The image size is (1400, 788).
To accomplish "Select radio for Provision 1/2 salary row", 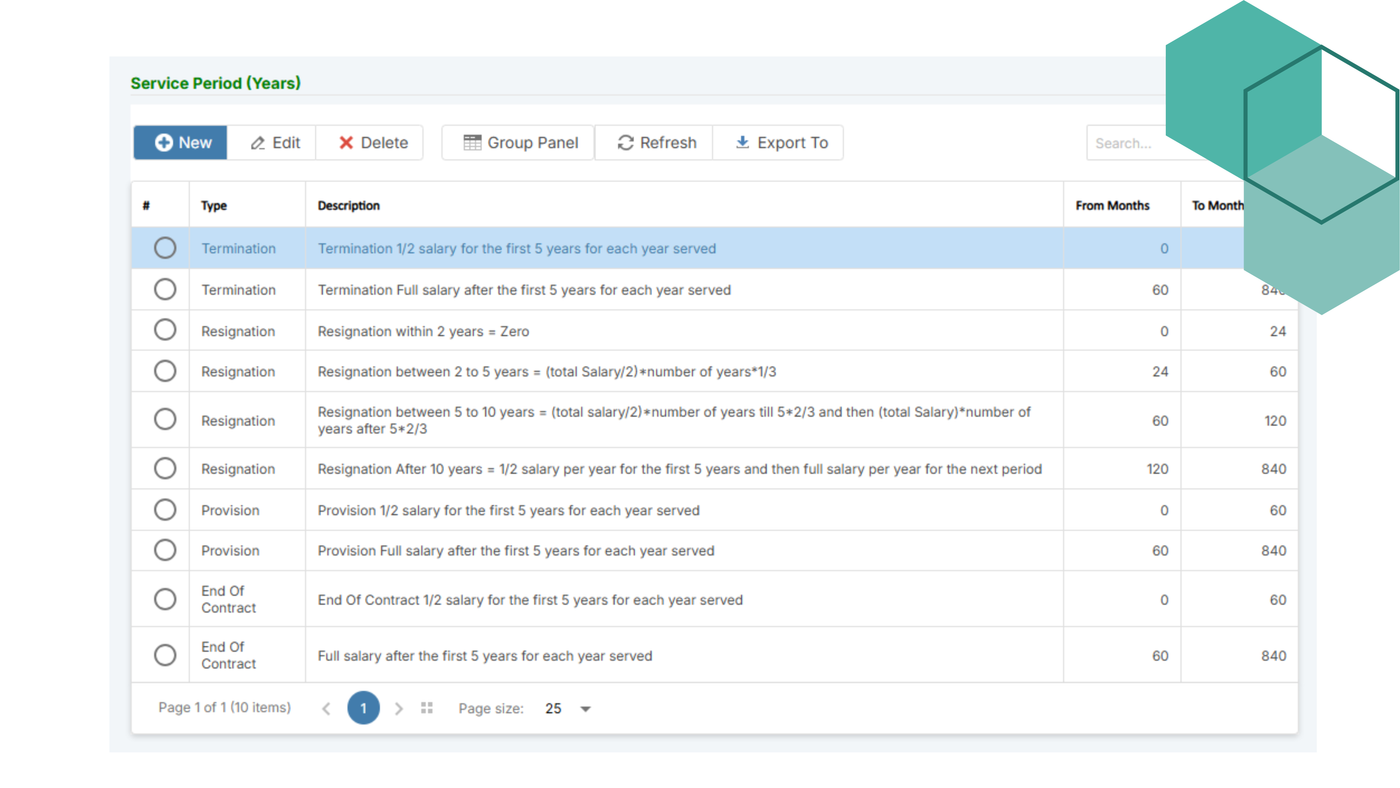I will coord(165,510).
